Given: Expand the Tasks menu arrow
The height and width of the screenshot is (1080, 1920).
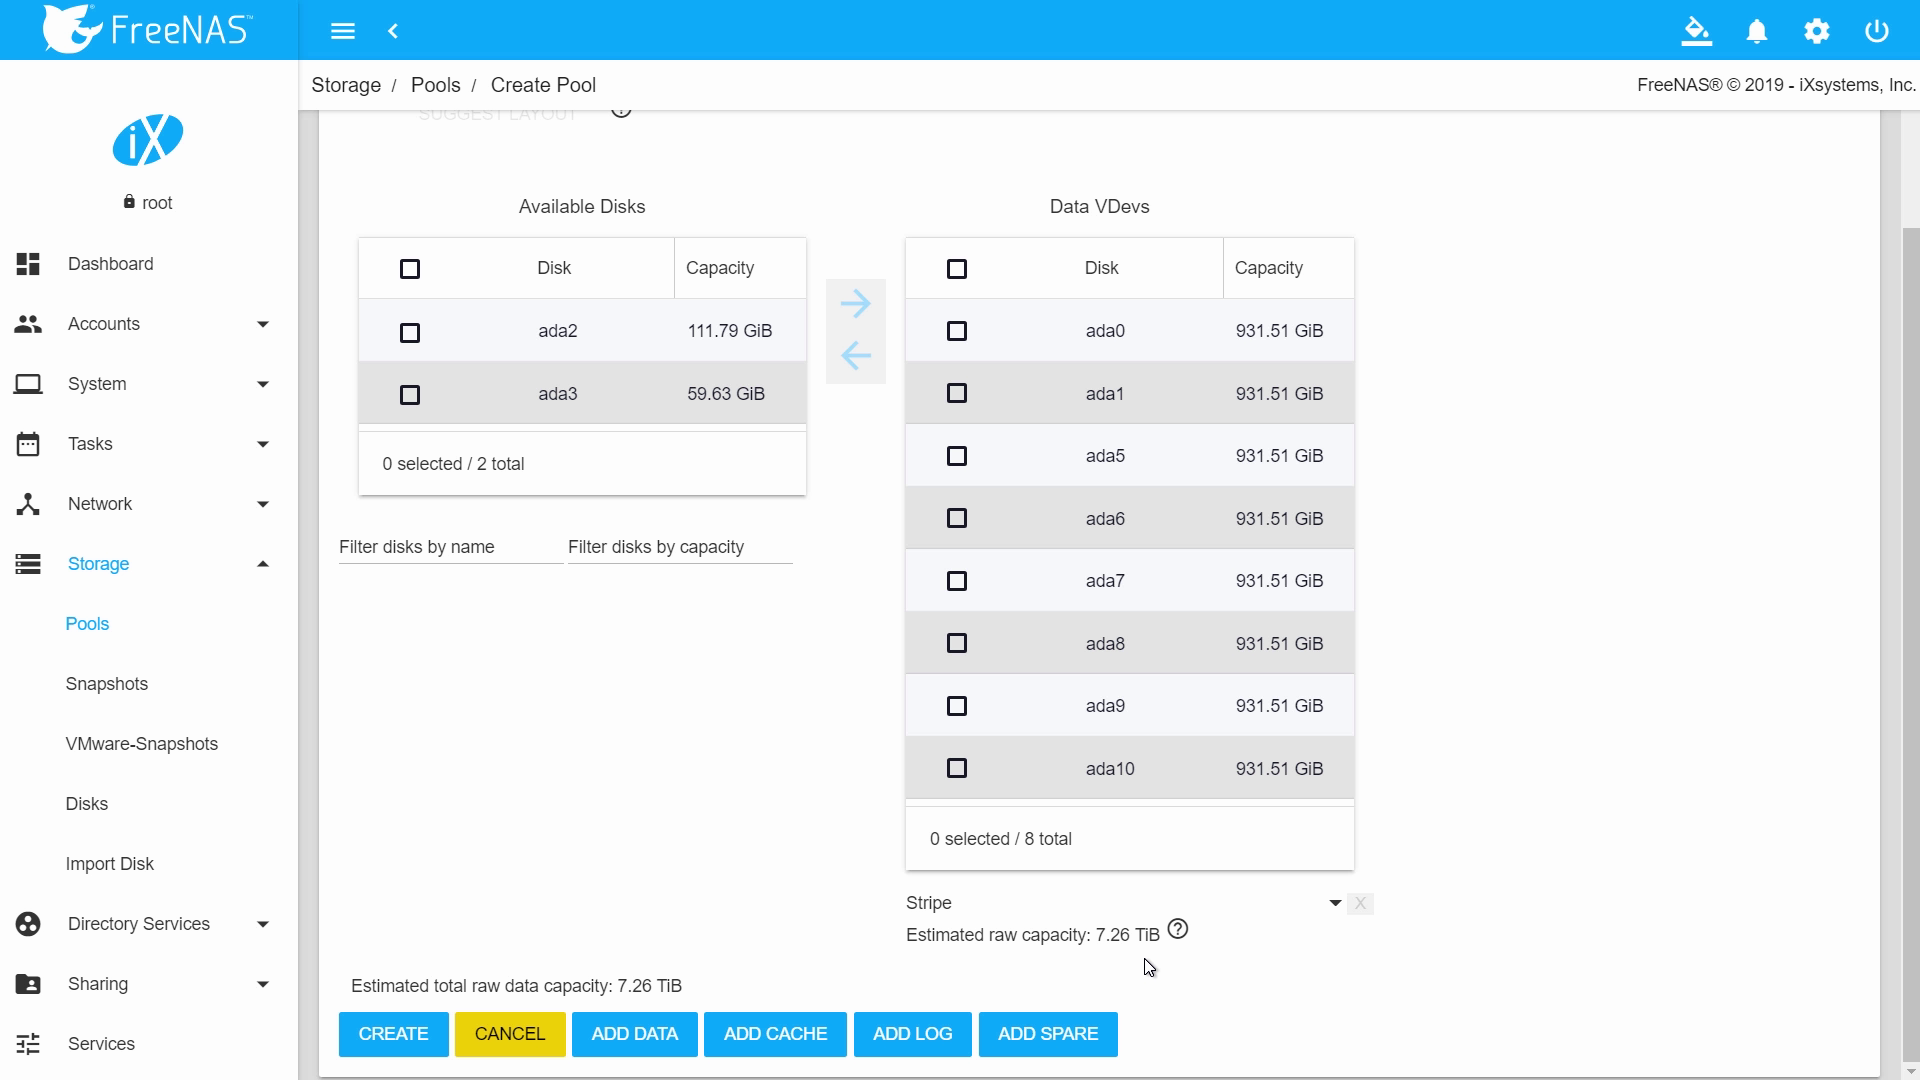Looking at the screenshot, I should pos(263,444).
